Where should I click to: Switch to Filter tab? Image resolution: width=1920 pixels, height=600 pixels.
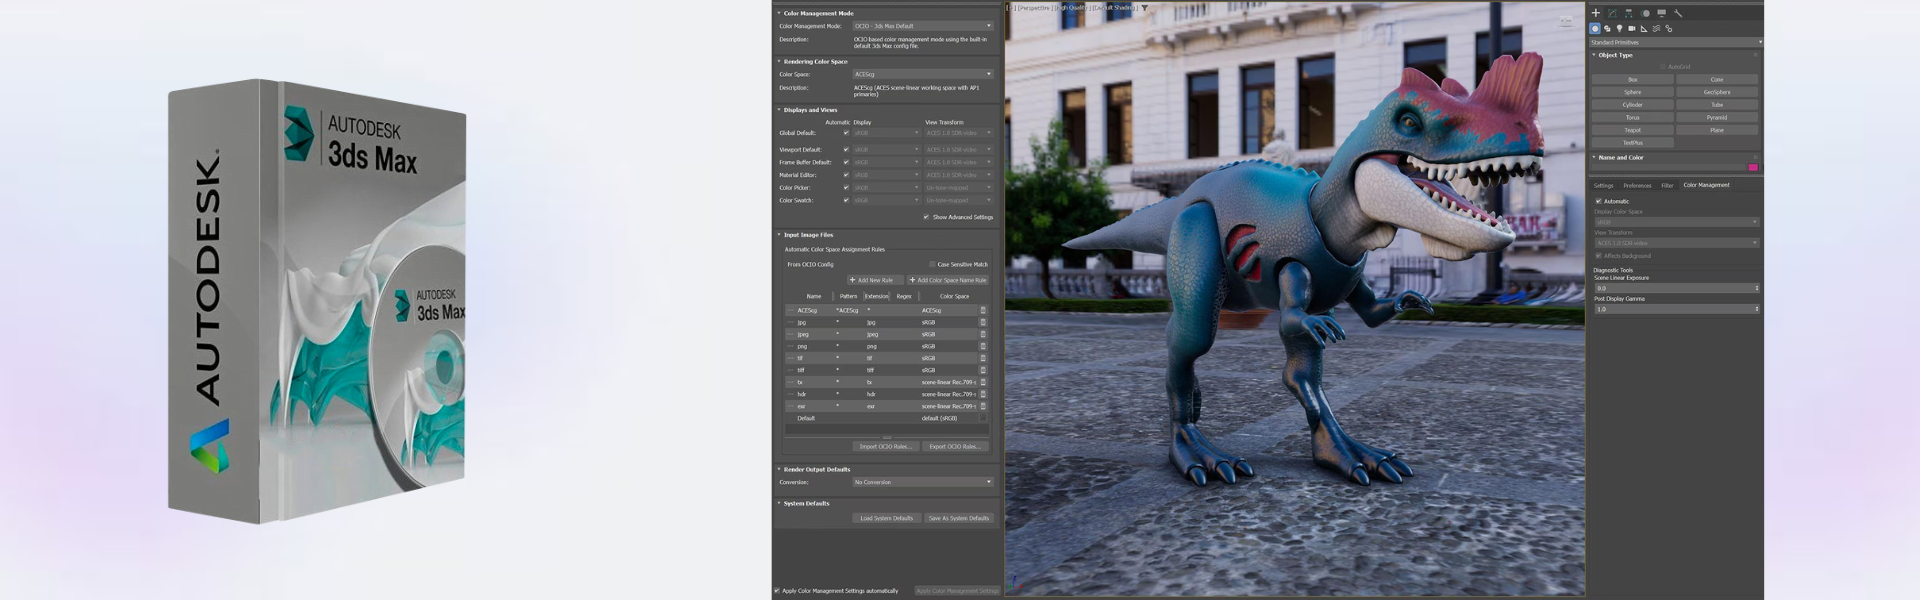click(1667, 185)
